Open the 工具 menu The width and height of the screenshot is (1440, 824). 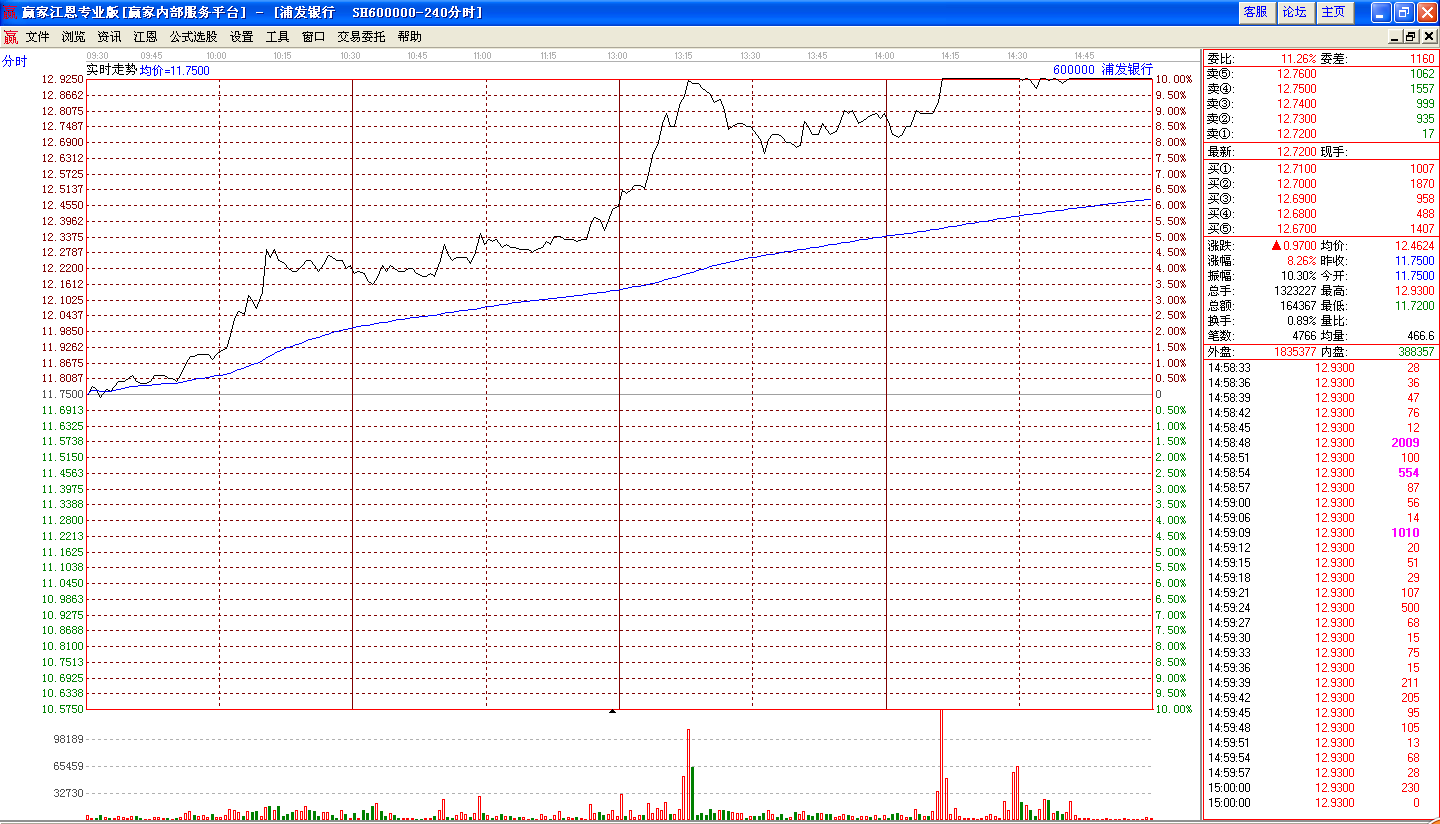(x=277, y=37)
